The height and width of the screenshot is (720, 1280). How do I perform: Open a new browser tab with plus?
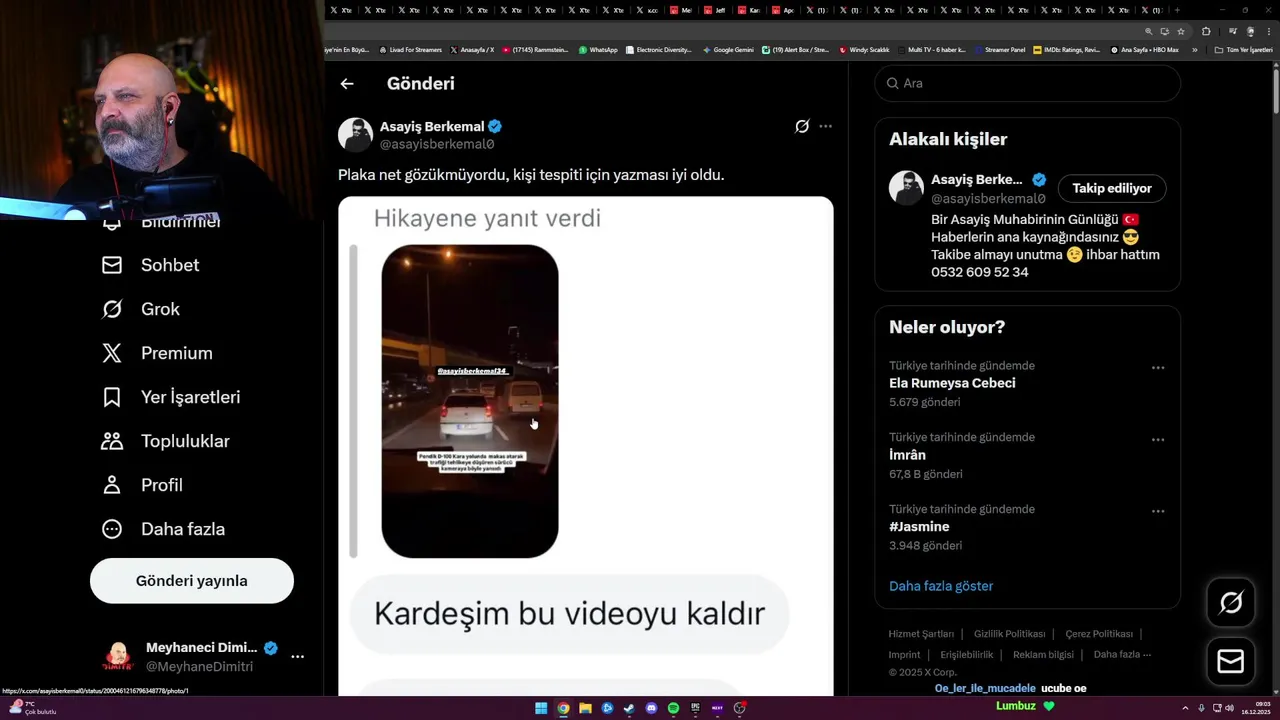tap(1177, 10)
